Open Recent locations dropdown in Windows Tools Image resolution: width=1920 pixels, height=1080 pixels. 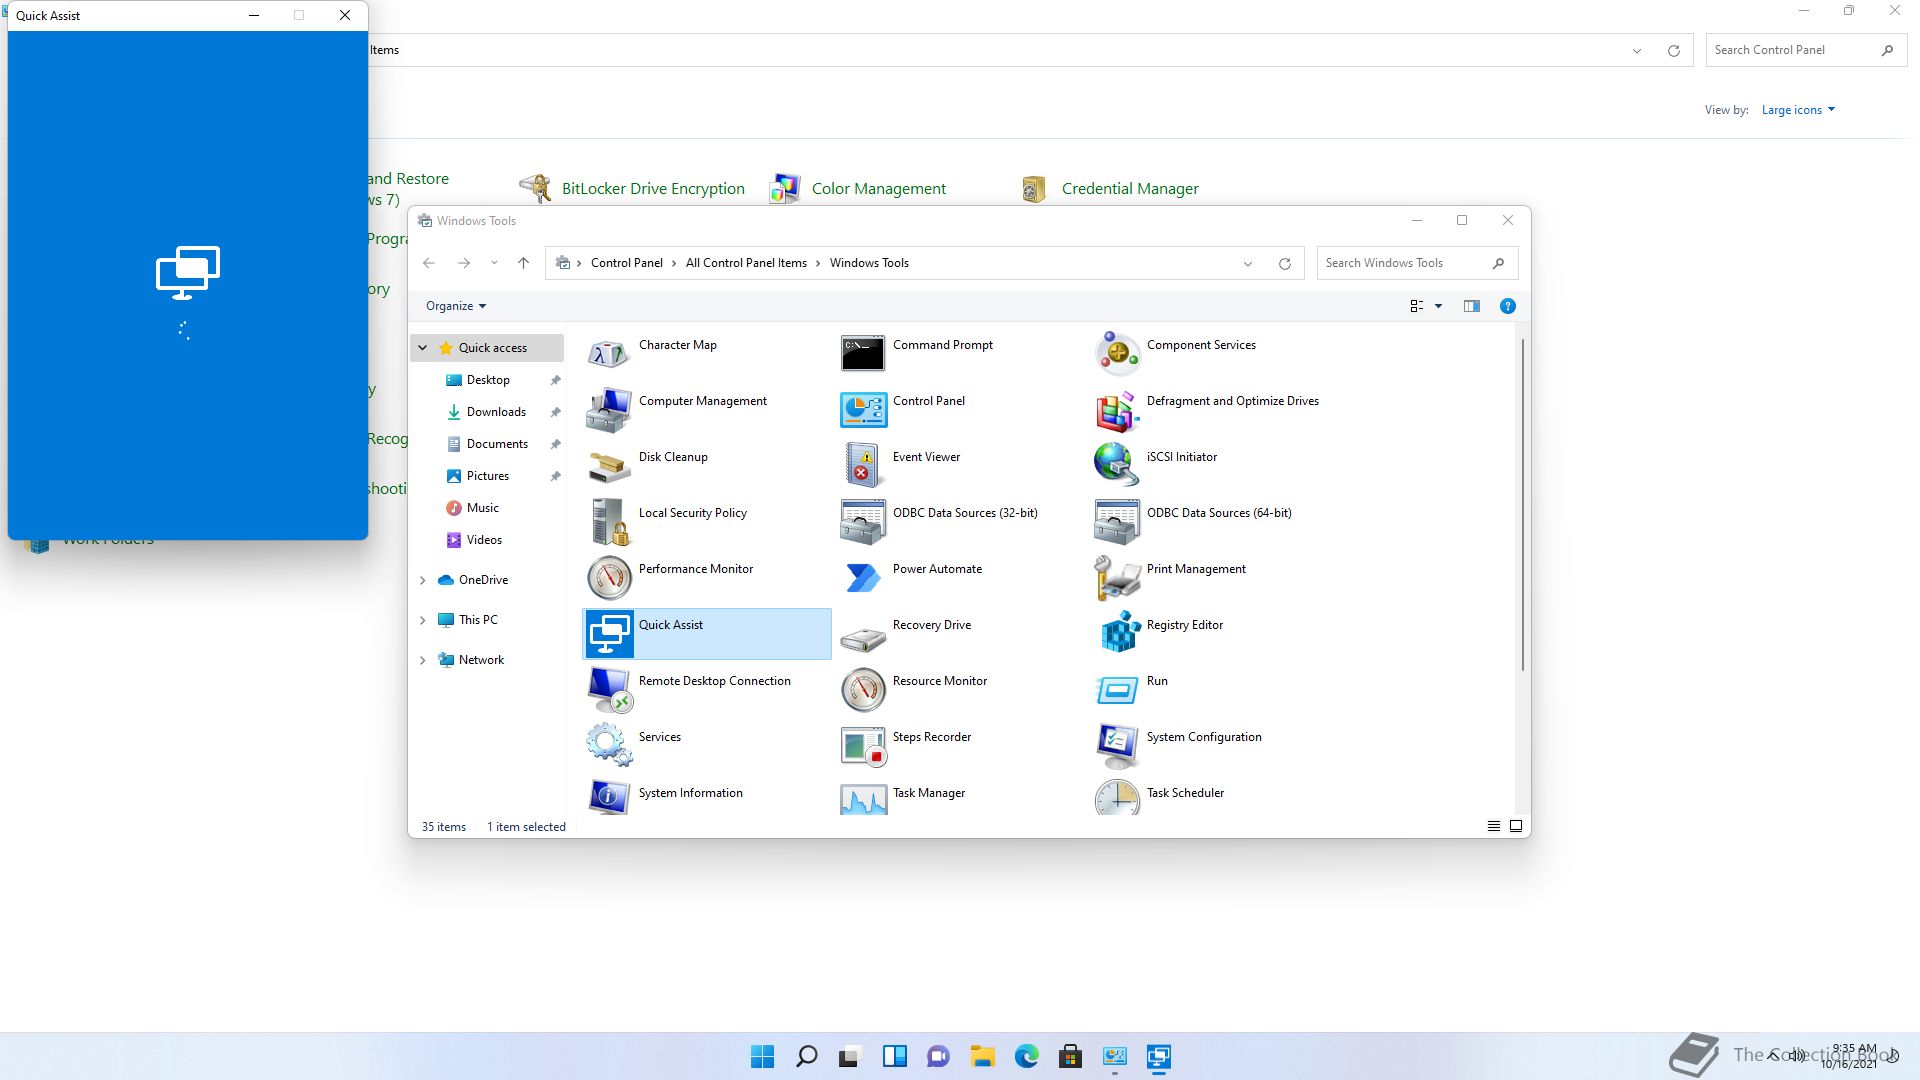[494, 263]
